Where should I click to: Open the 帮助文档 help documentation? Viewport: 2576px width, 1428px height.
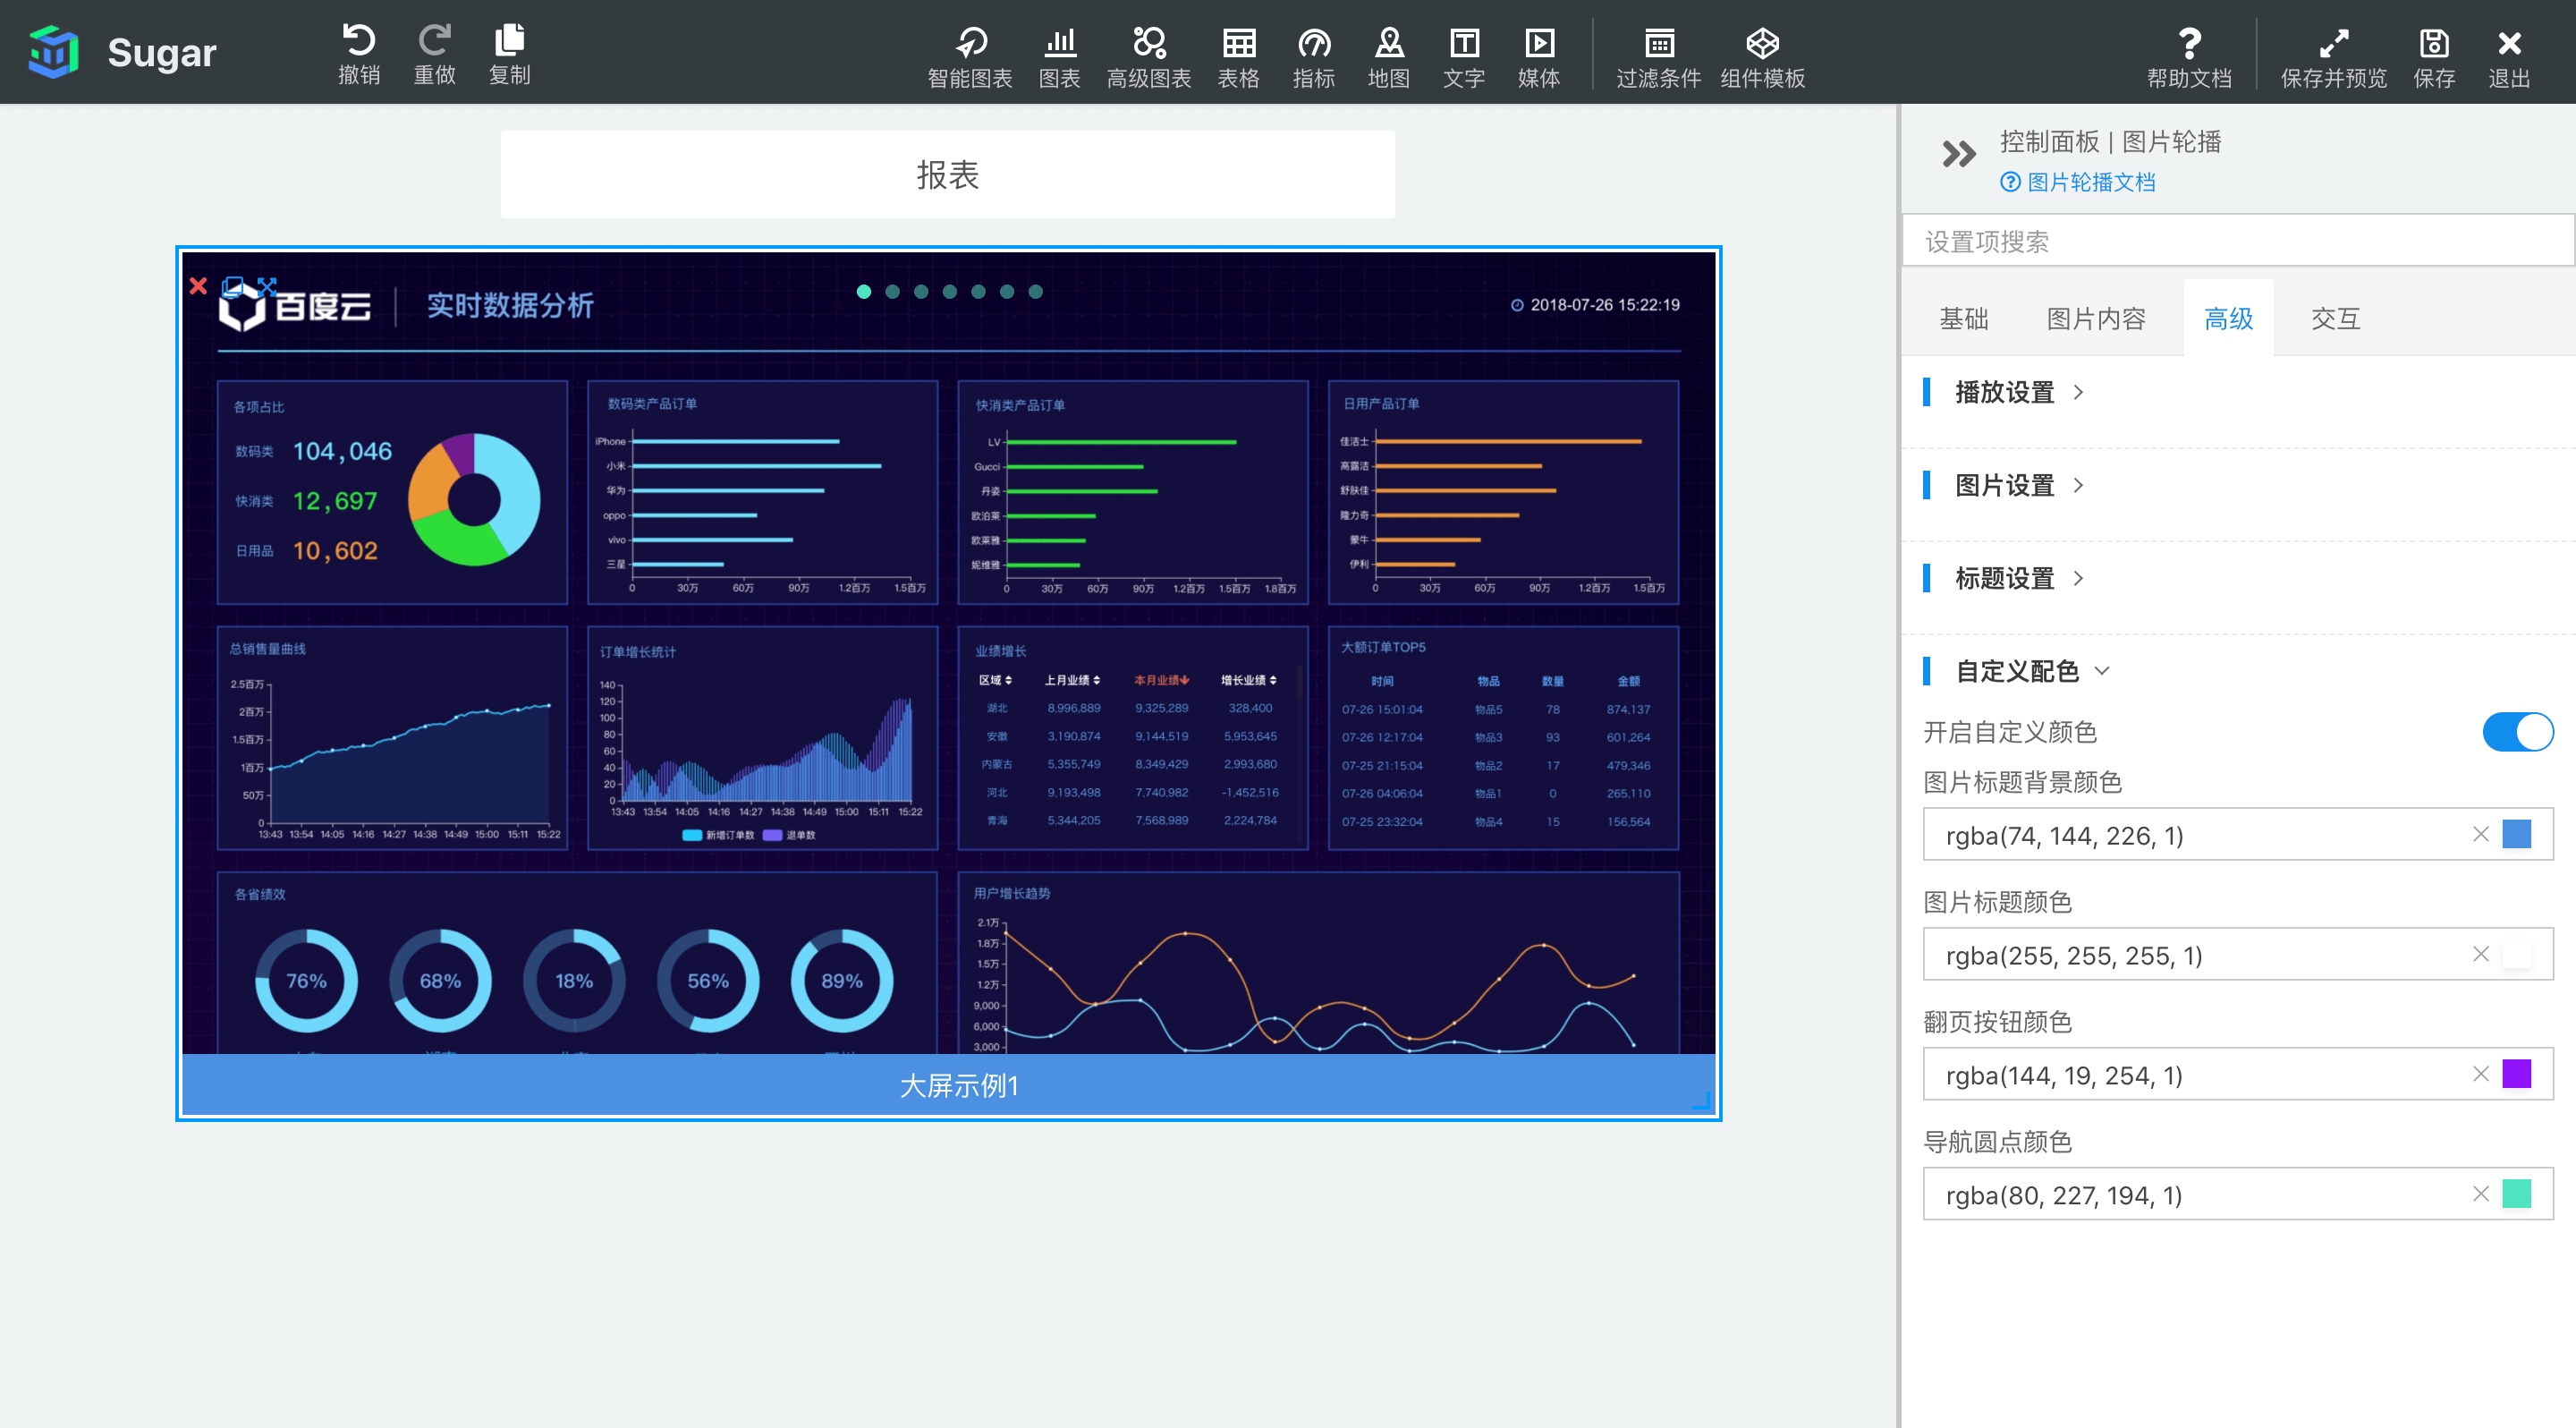pos(2190,58)
